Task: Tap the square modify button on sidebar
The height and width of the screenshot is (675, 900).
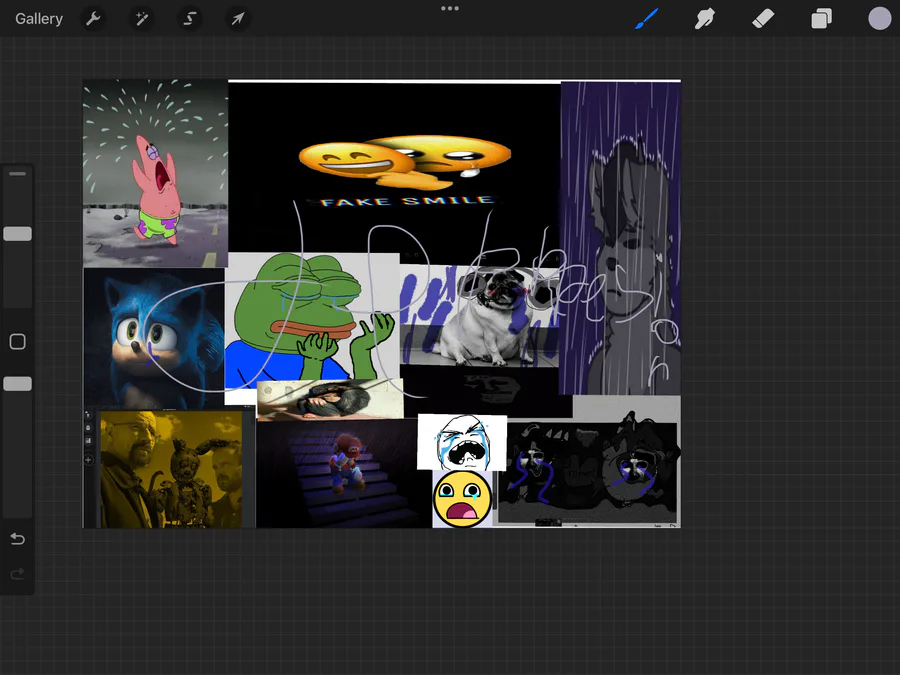Action: [18, 342]
